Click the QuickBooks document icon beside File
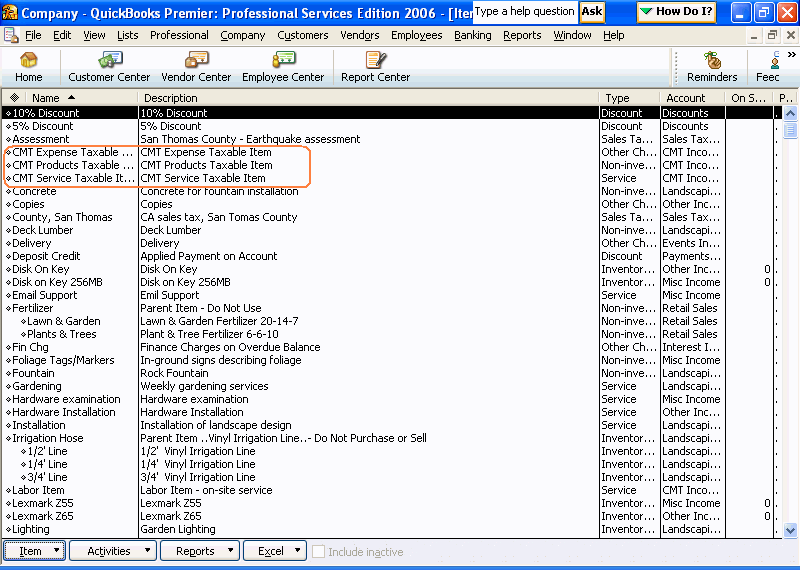 click(10, 35)
